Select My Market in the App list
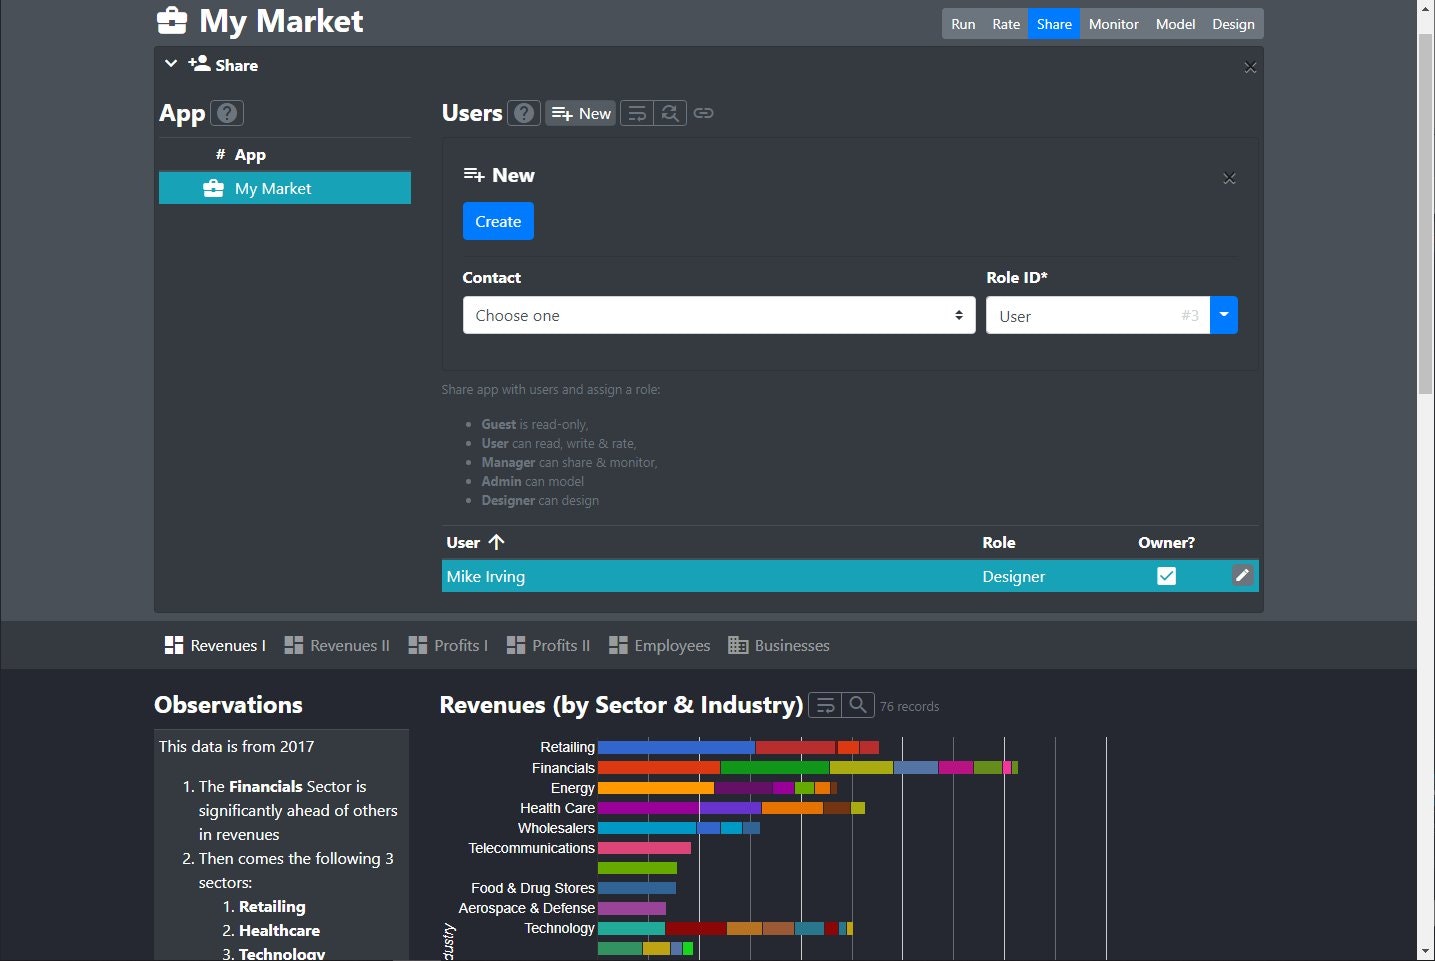Viewport: 1435px width, 961px height. (x=285, y=188)
